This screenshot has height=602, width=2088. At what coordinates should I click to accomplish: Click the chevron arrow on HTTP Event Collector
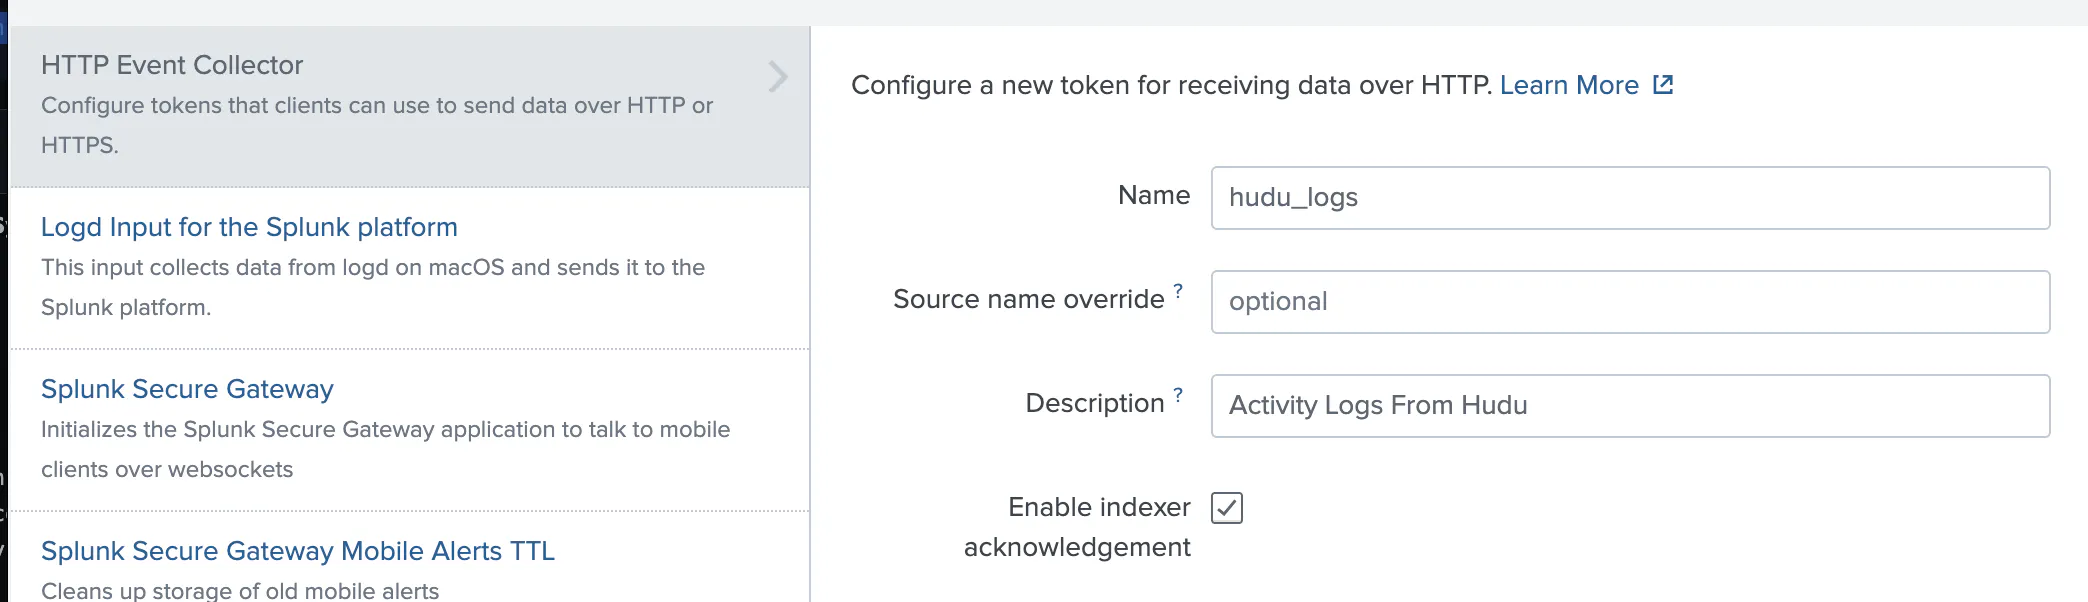(777, 77)
